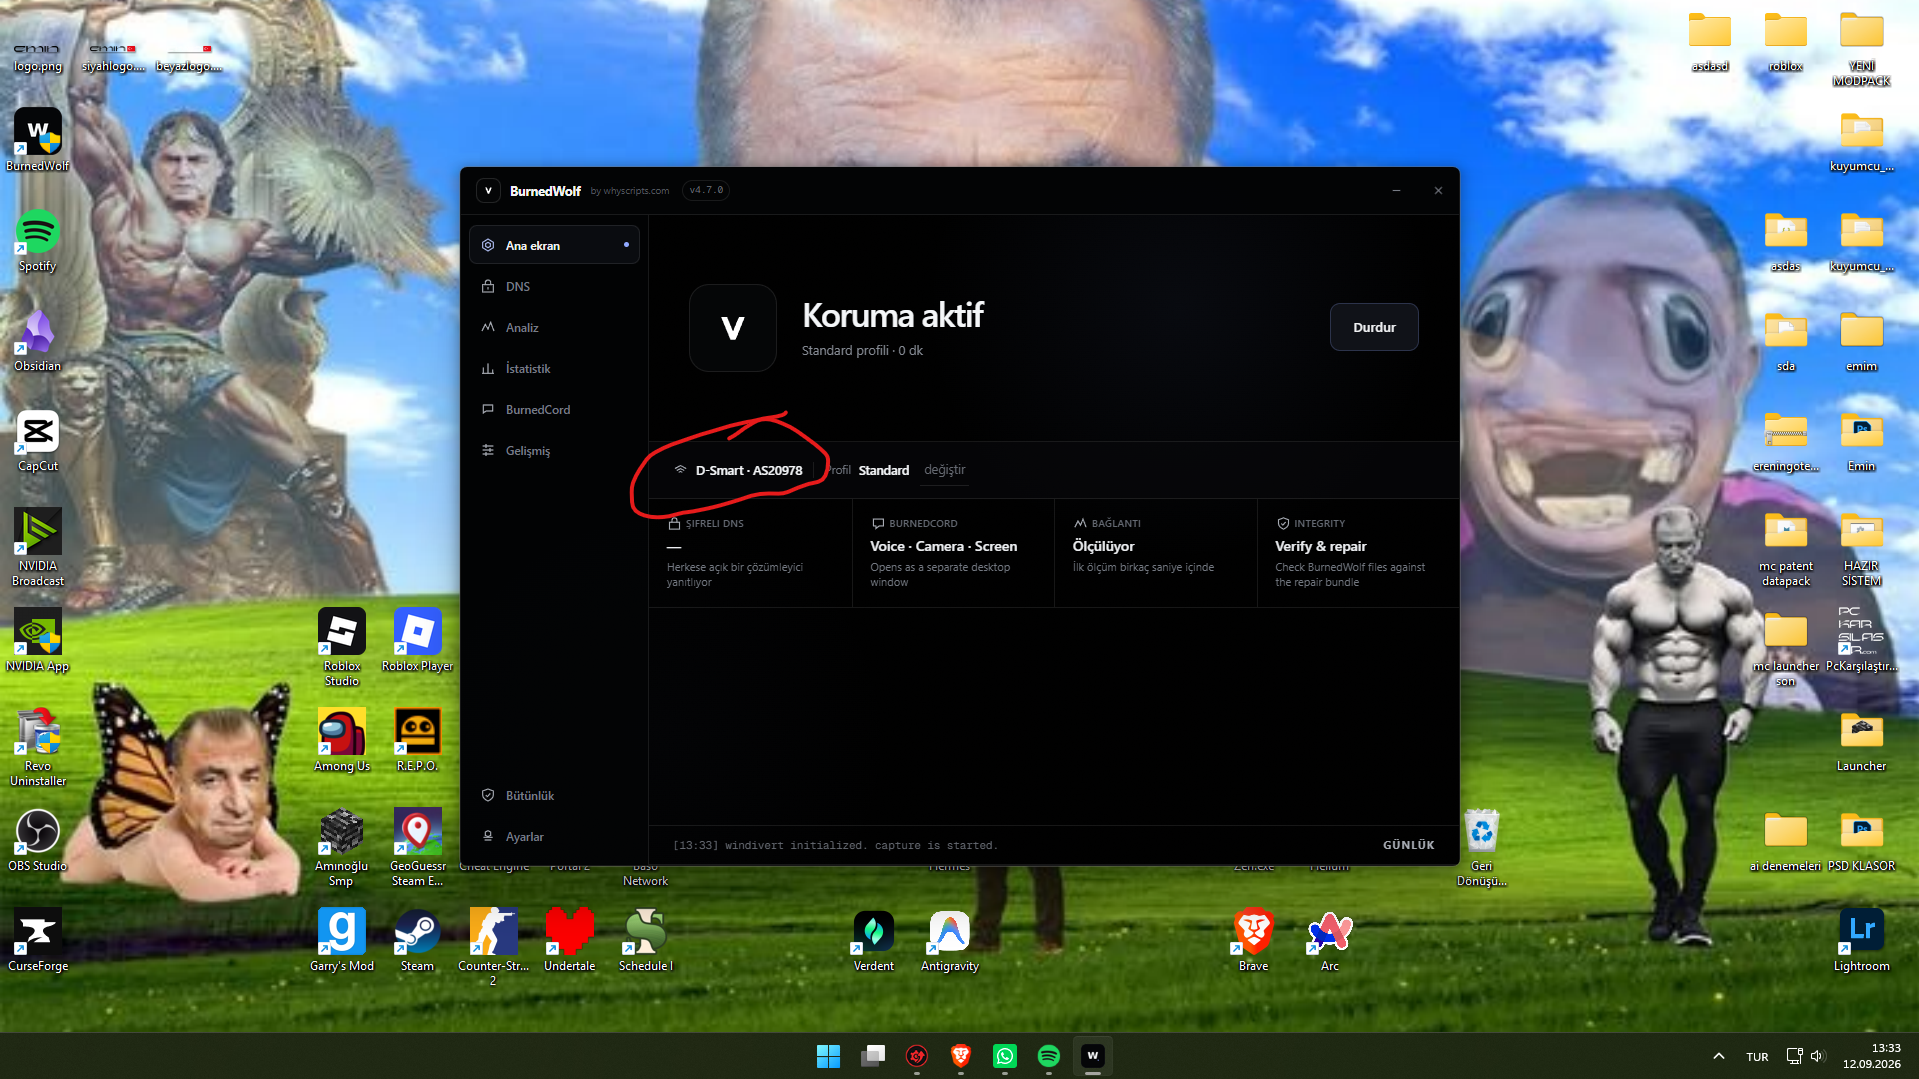The height and width of the screenshot is (1079, 1919).
Task: Click the TUR language indicator
Action: [x=1757, y=1056]
